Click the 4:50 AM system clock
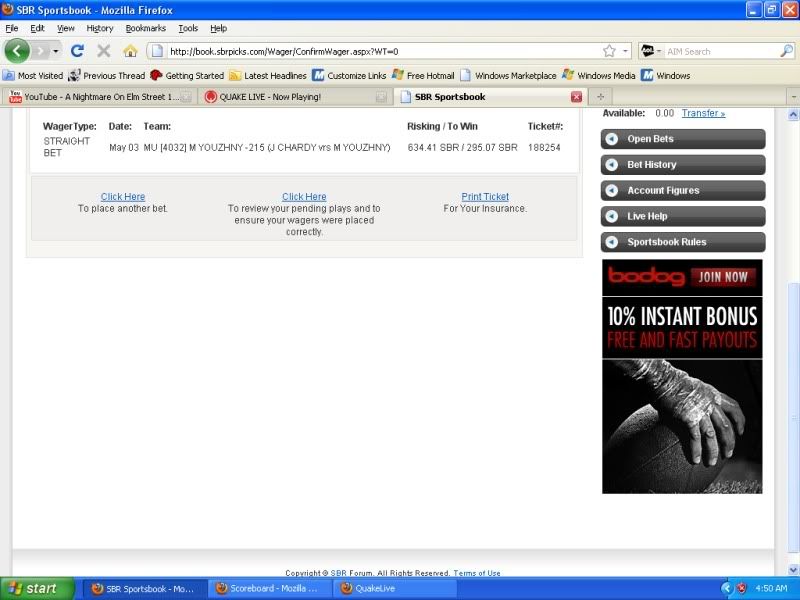Screen dimensions: 800x600 click(771, 588)
